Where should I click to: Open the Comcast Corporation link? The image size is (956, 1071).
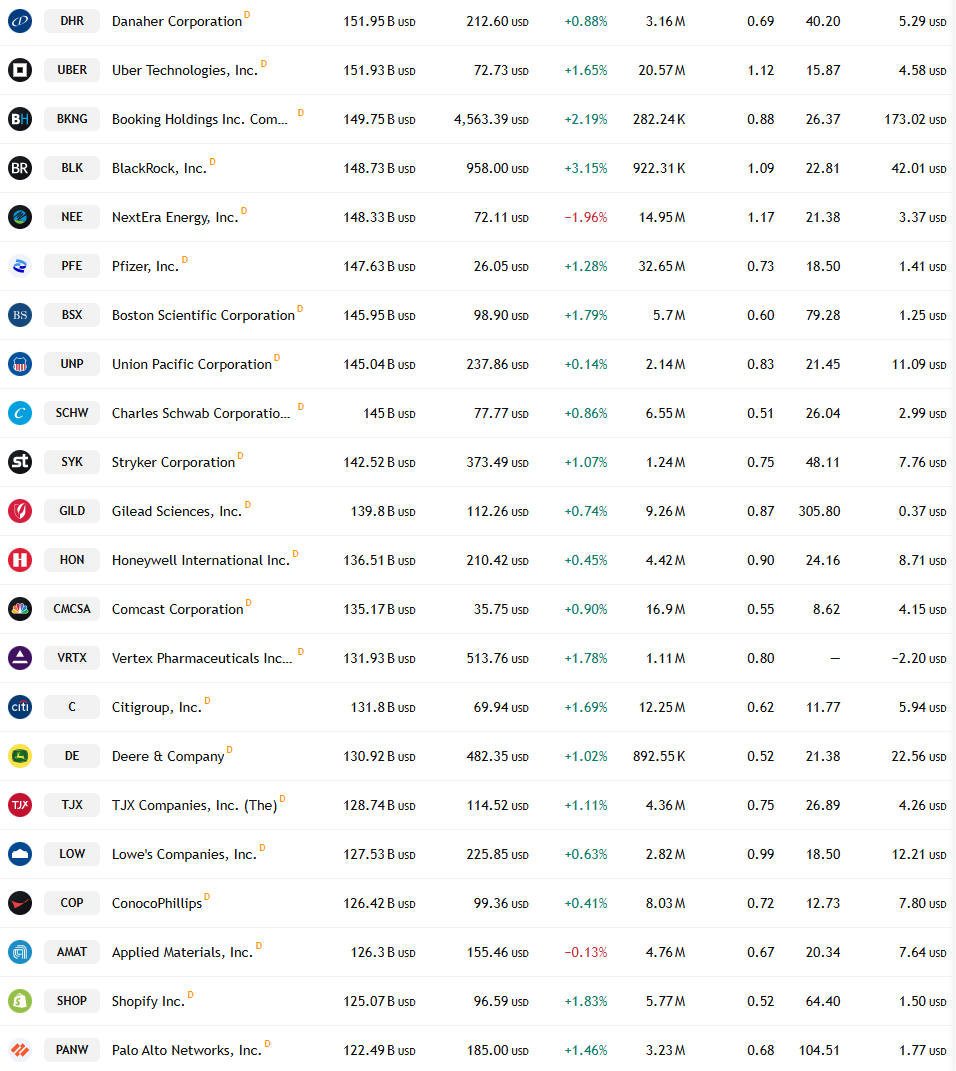pos(178,609)
